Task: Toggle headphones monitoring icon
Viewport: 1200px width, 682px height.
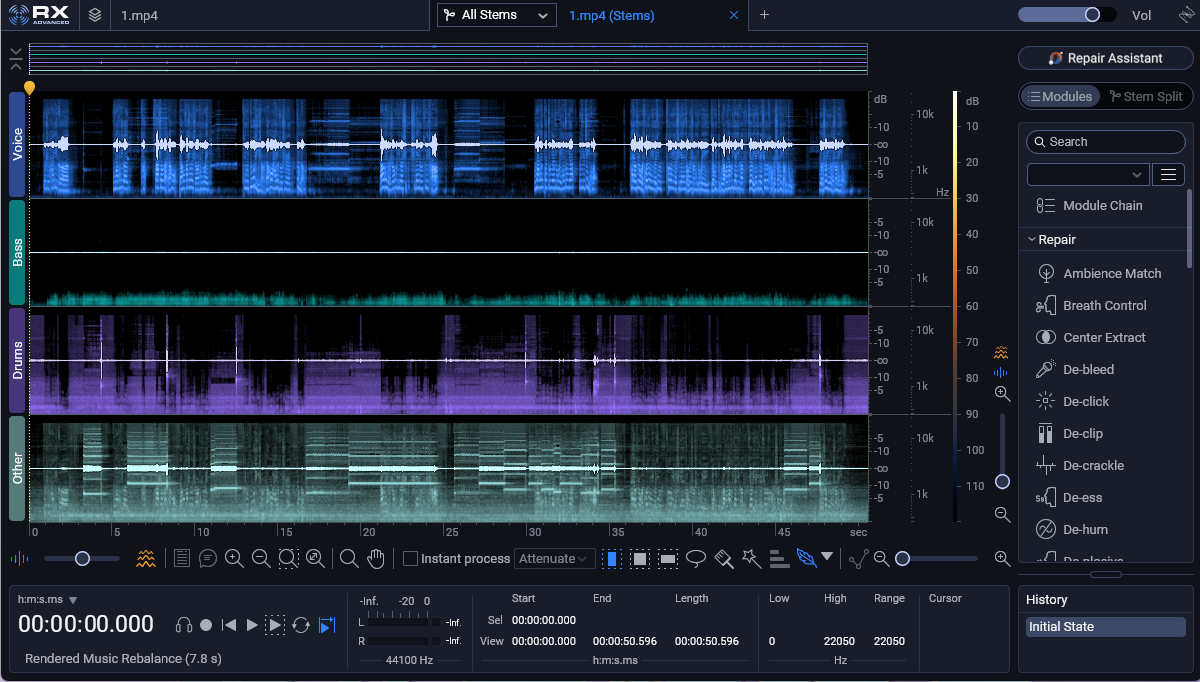Action: (183, 625)
